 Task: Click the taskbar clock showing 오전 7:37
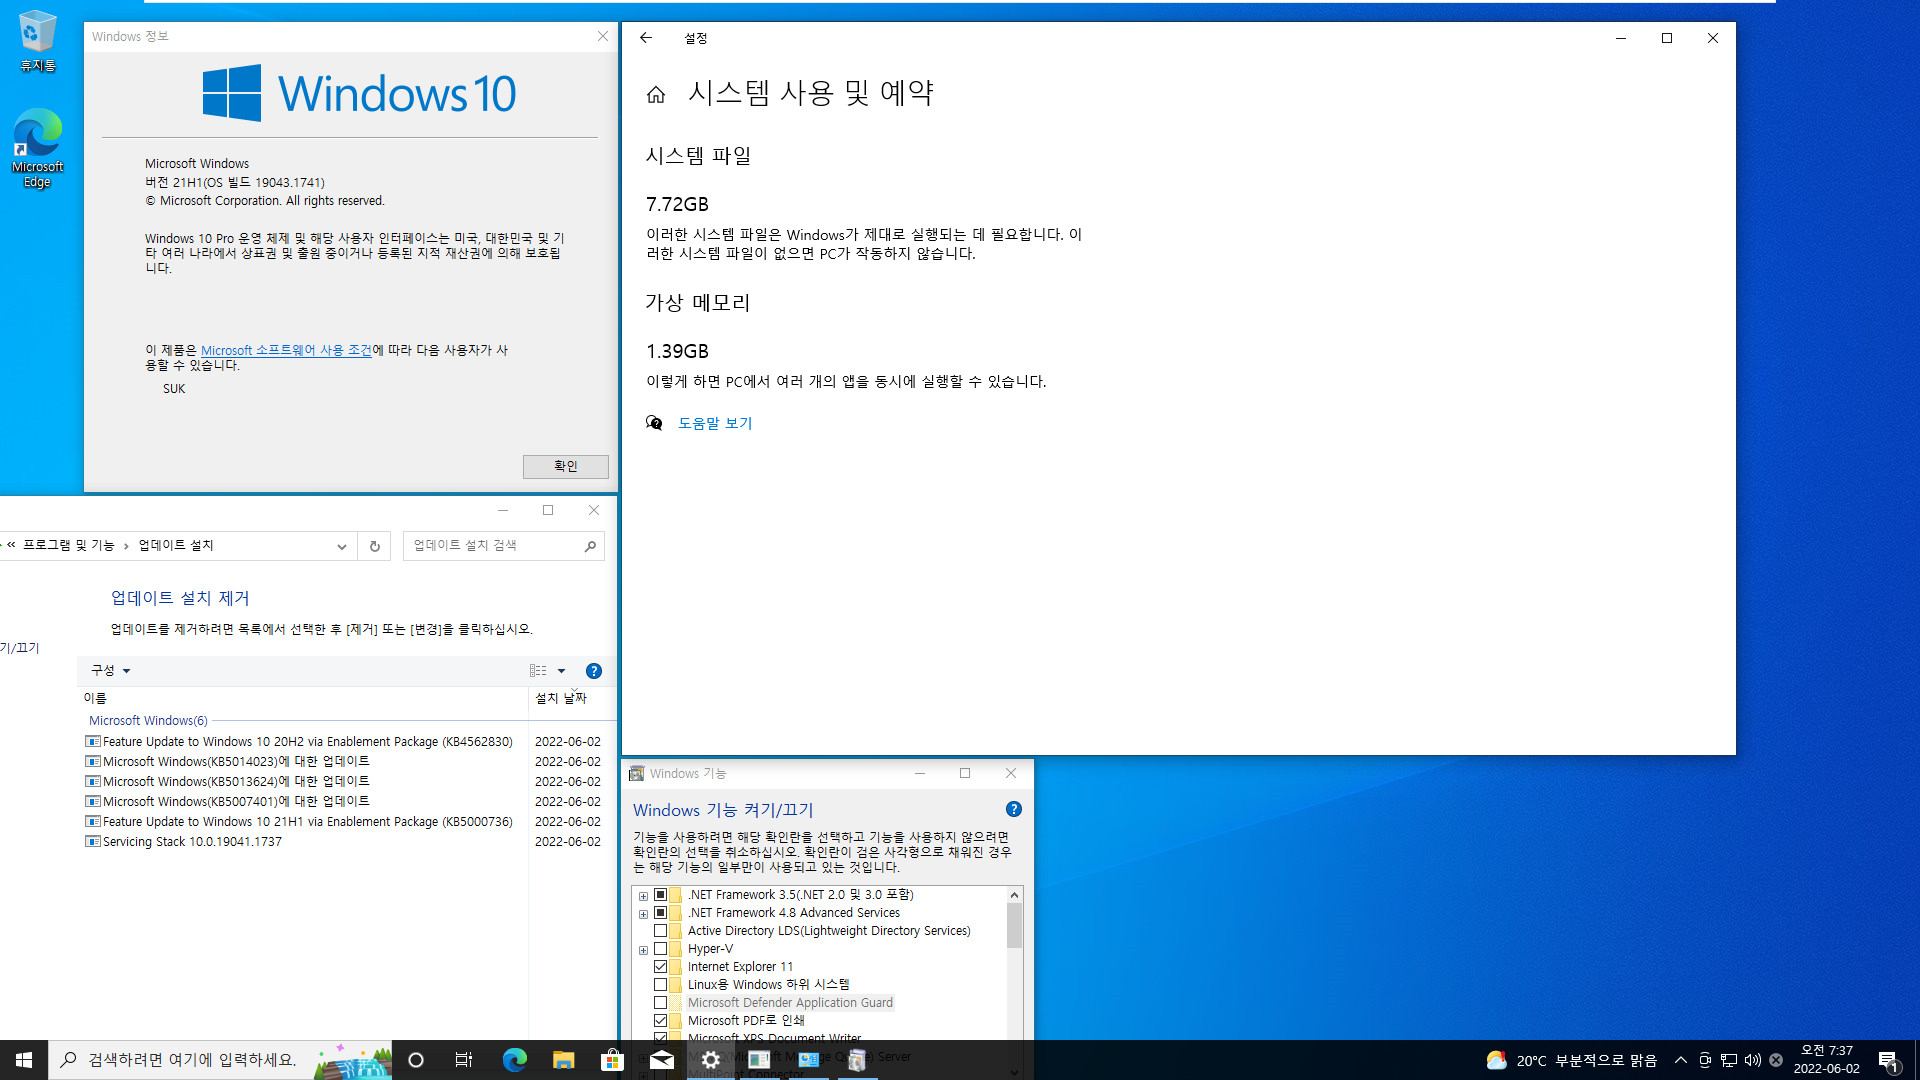(x=1827, y=1060)
